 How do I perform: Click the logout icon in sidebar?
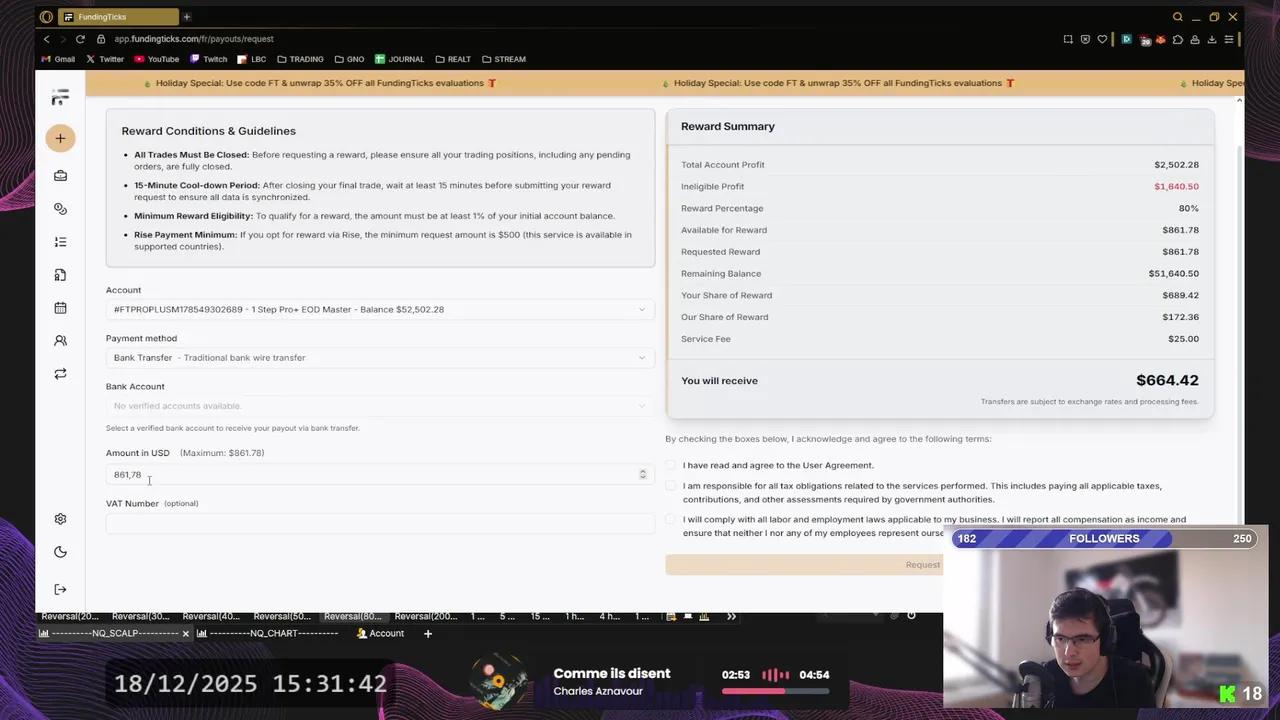(60, 589)
